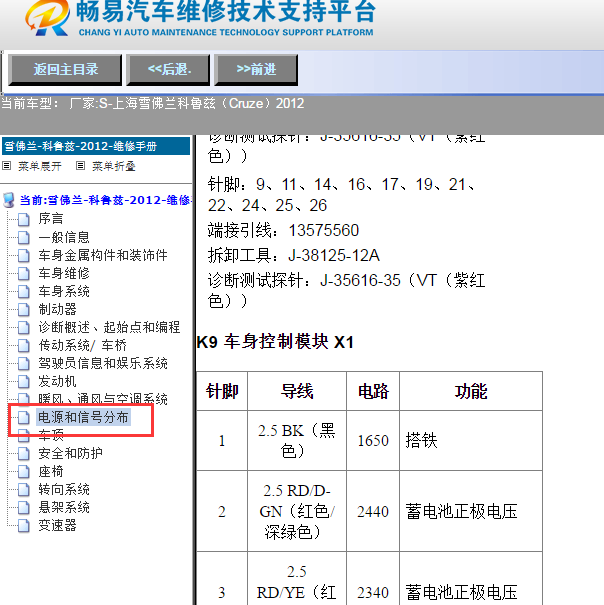Click the wire cell 2.5 RD/D-GN（红色/深绿色）
604x605 pixels.
pos(297,512)
